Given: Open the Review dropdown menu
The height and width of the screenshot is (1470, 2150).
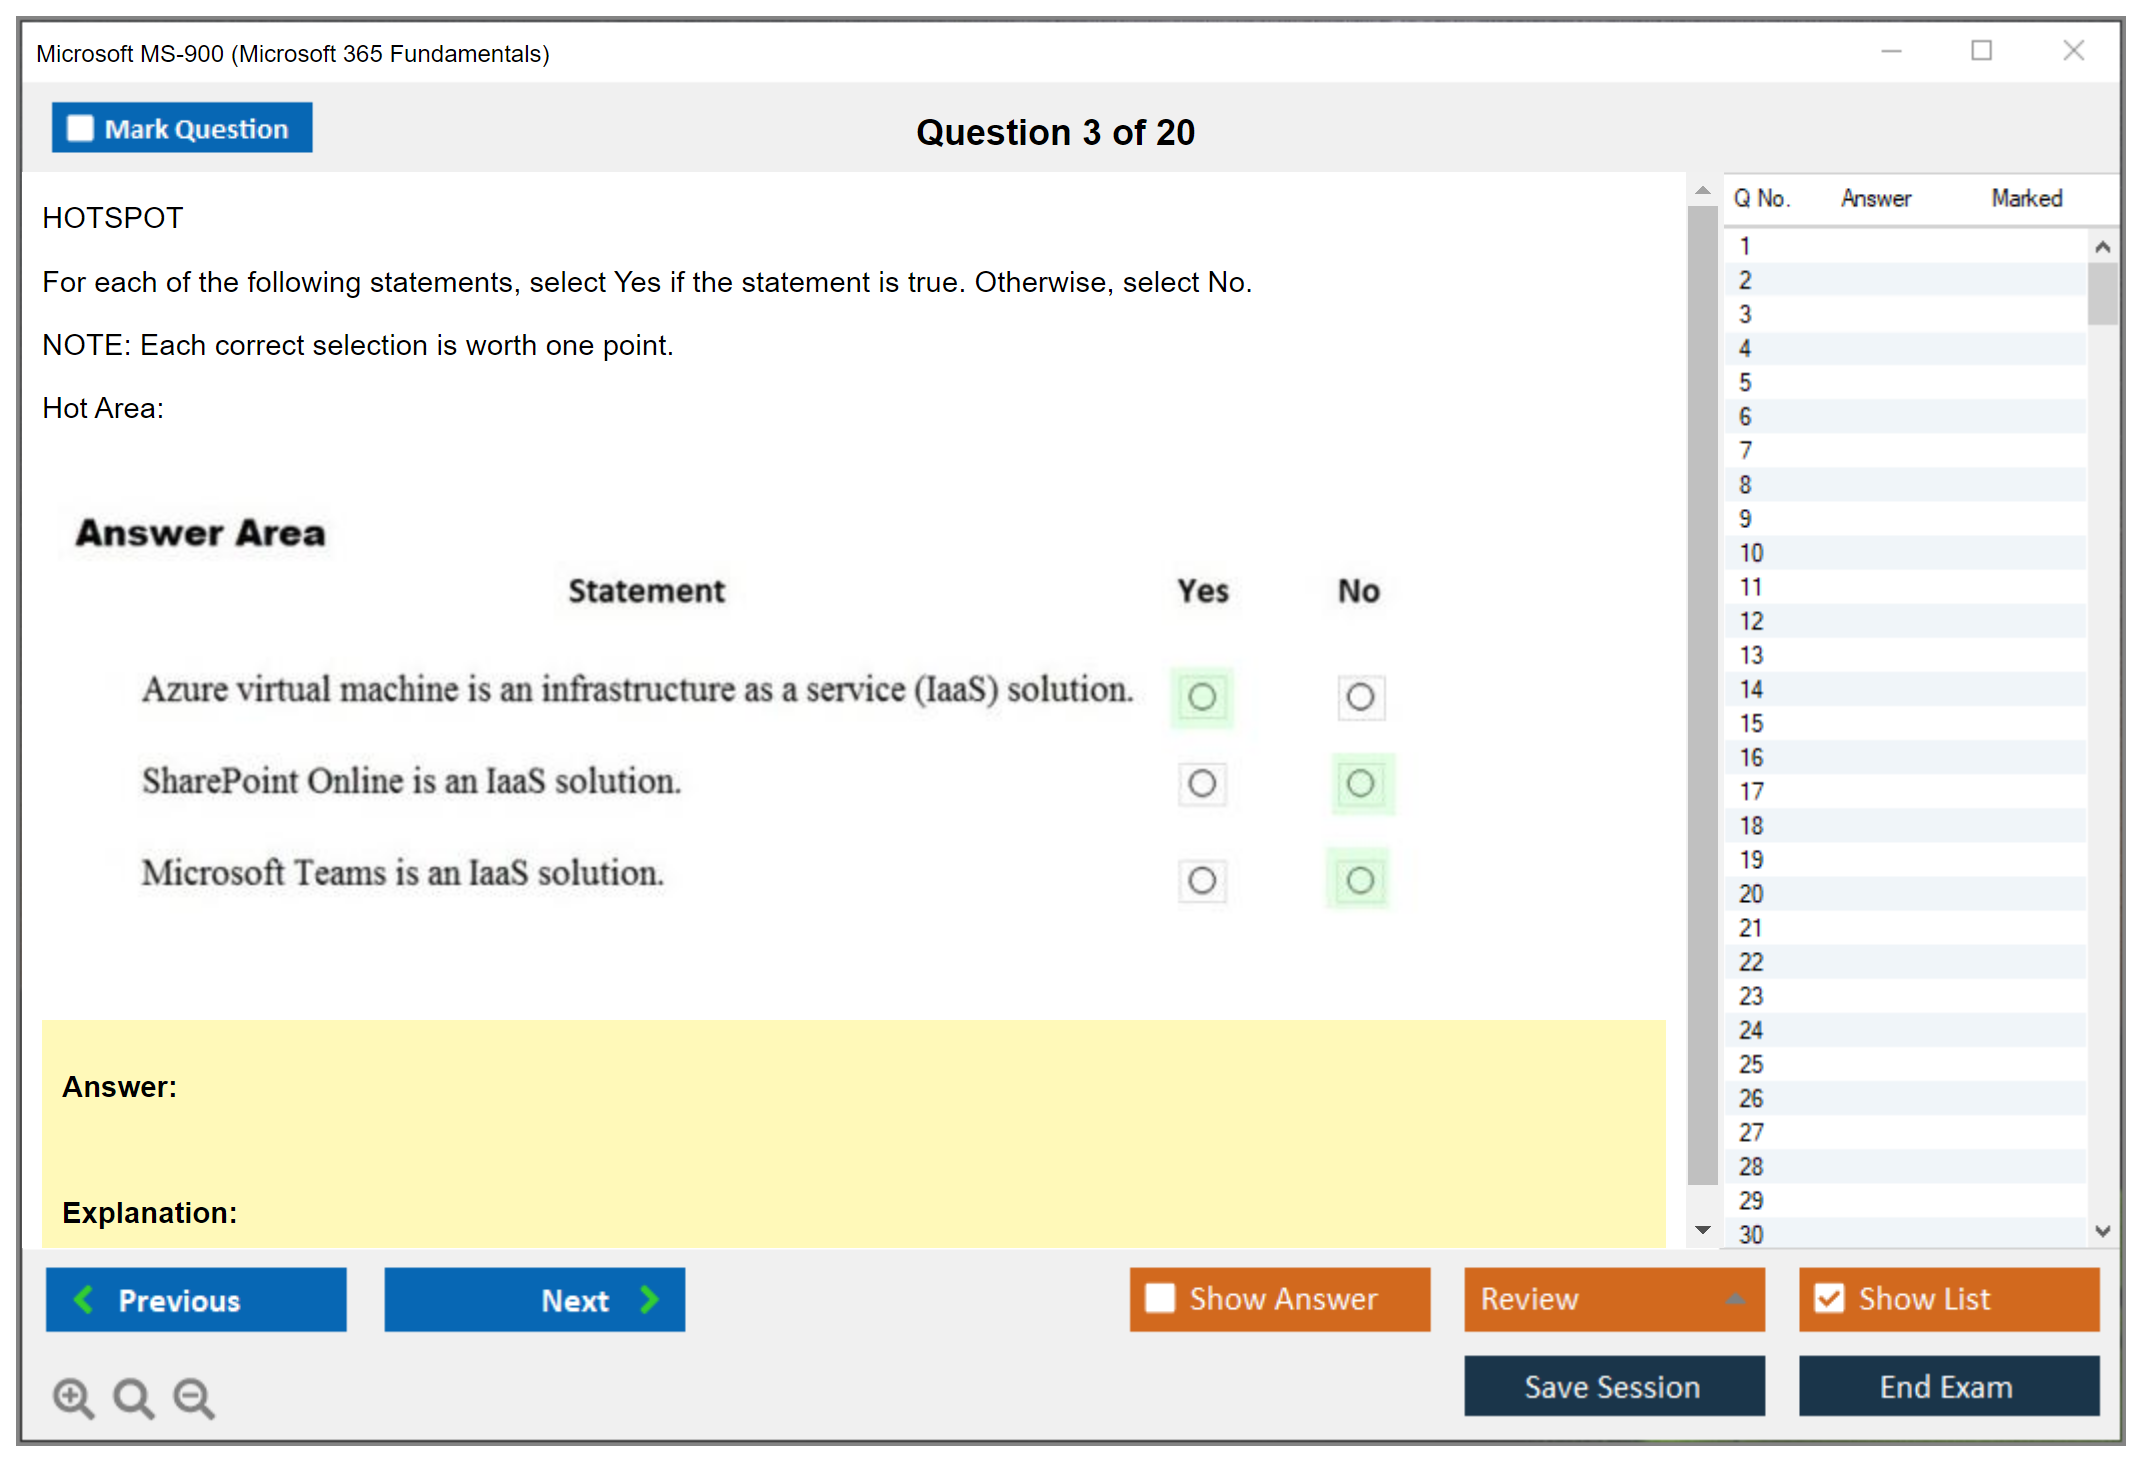Looking at the screenshot, I should click(1735, 1299).
